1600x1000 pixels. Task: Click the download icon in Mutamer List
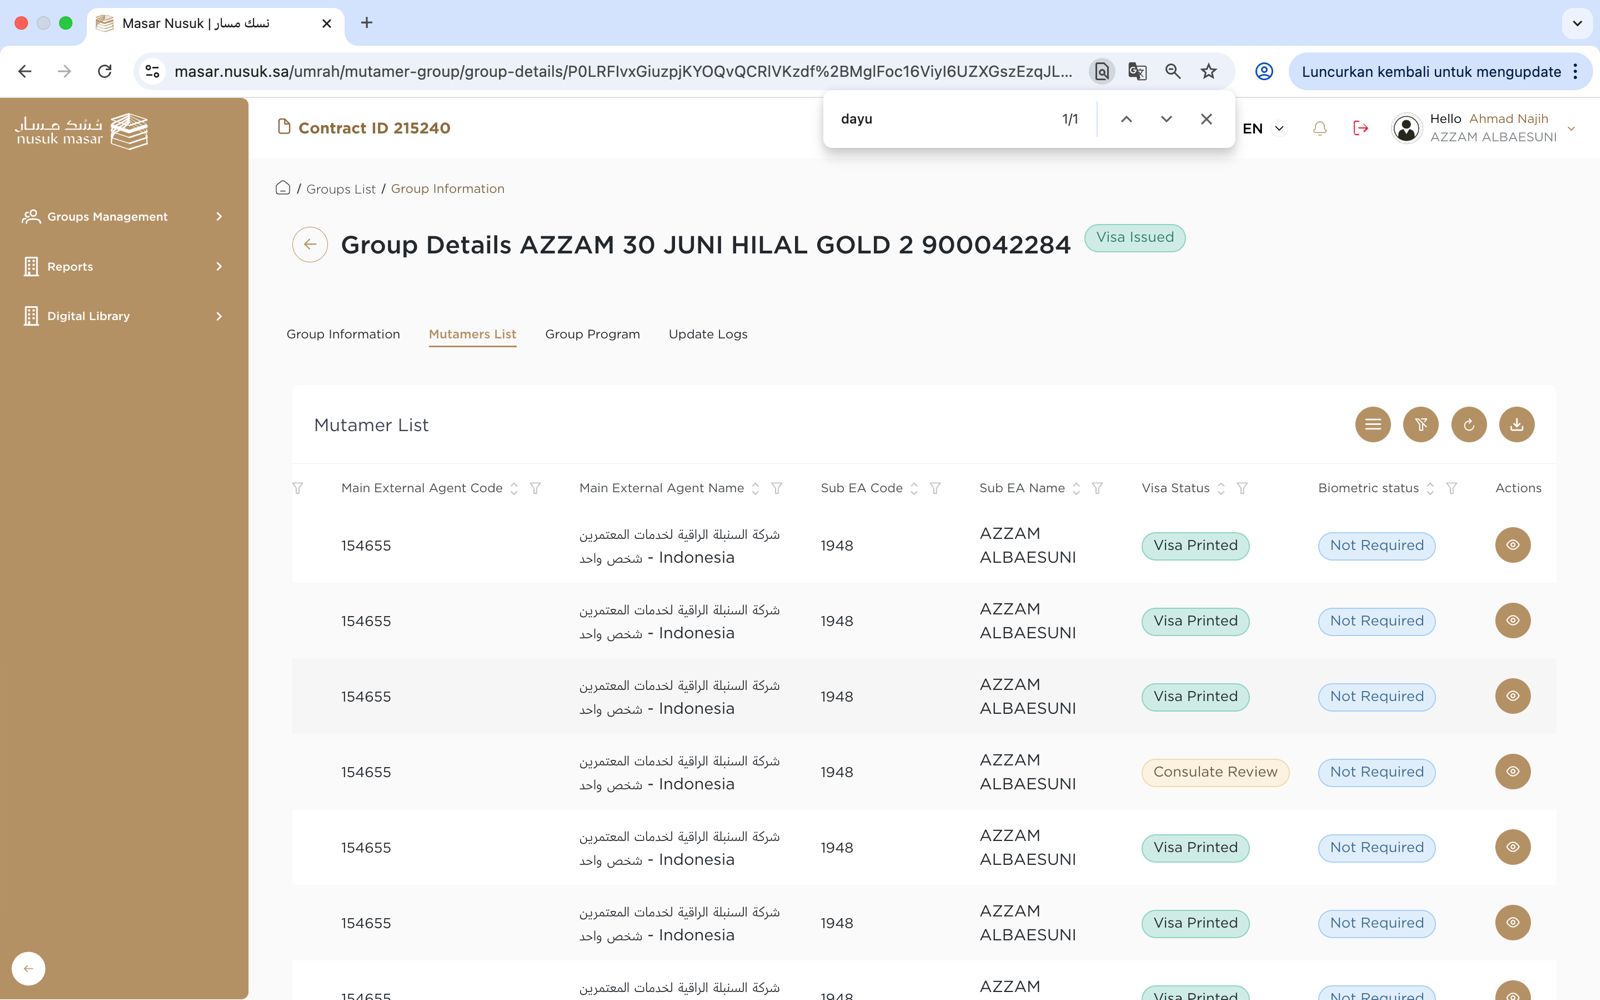pos(1516,425)
